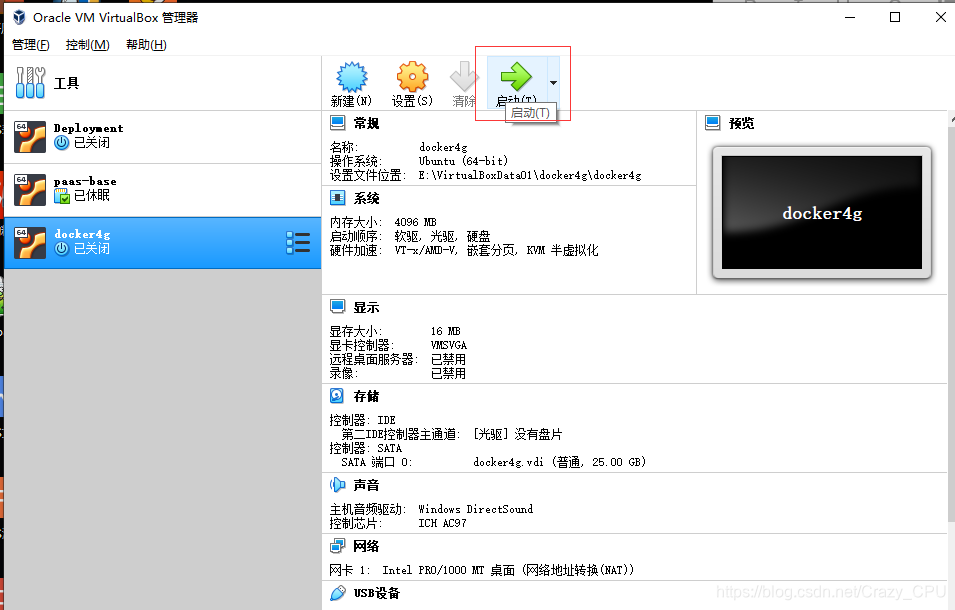The image size is (955, 610).
Task: Select the Deployment virtual machine
Action: point(163,136)
